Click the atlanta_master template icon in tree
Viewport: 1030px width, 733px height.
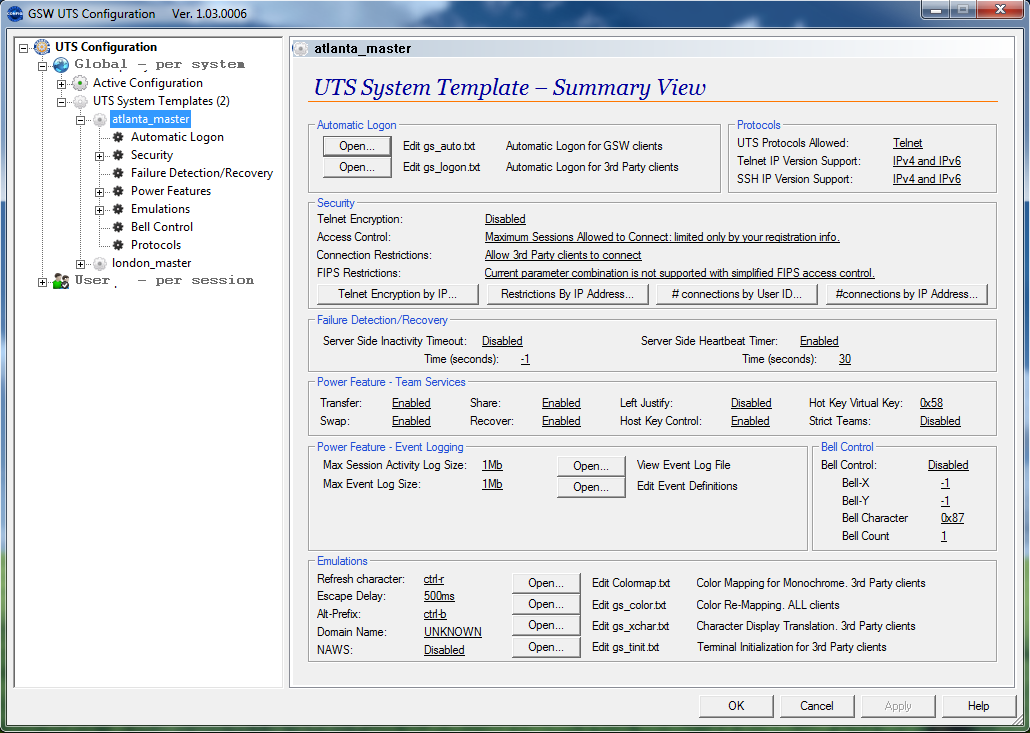(x=99, y=120)
